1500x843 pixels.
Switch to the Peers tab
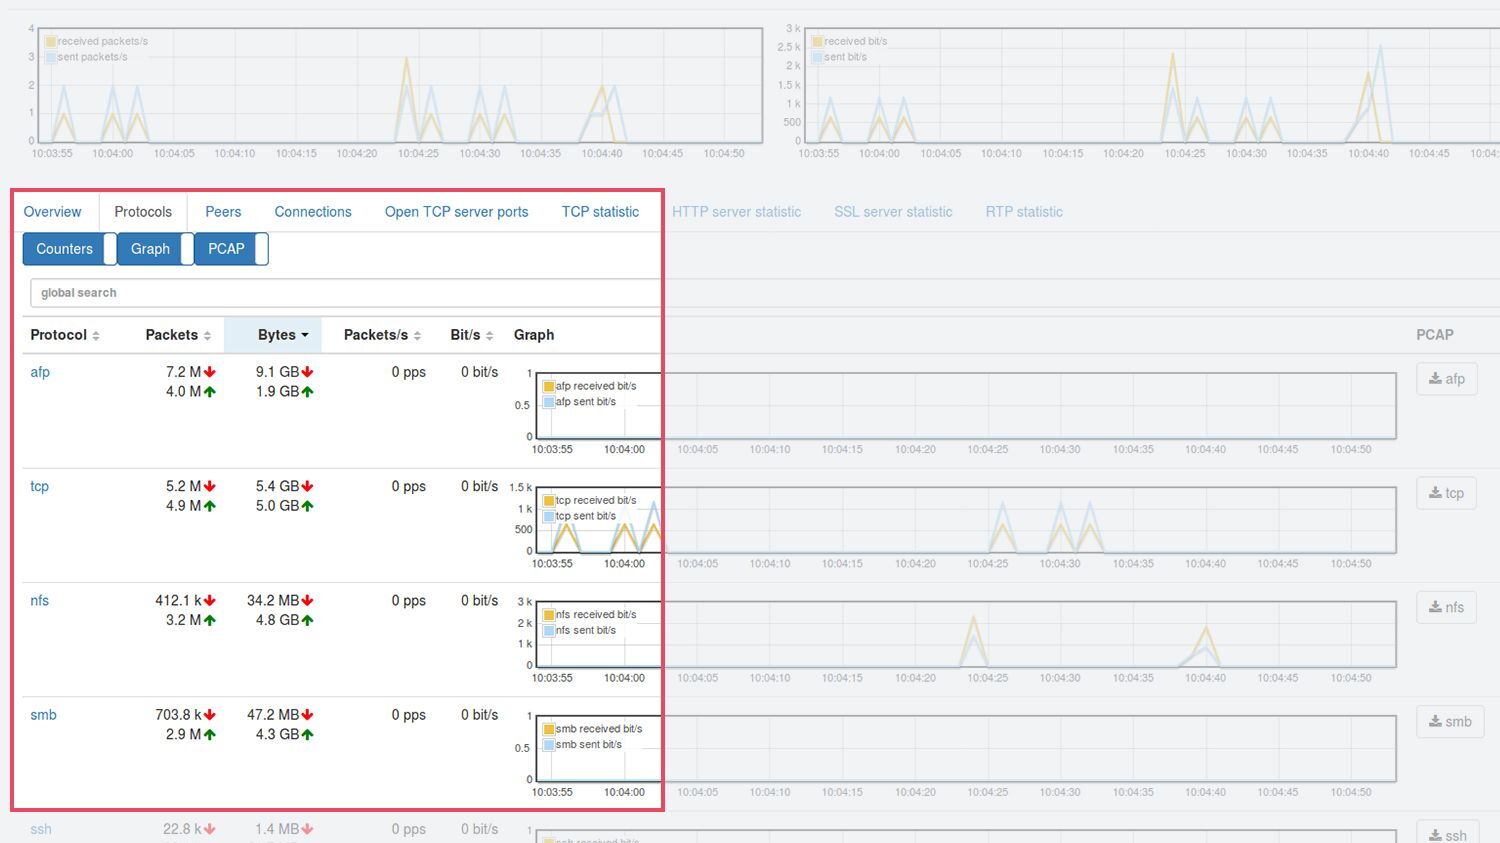click(x=223, y=212)
